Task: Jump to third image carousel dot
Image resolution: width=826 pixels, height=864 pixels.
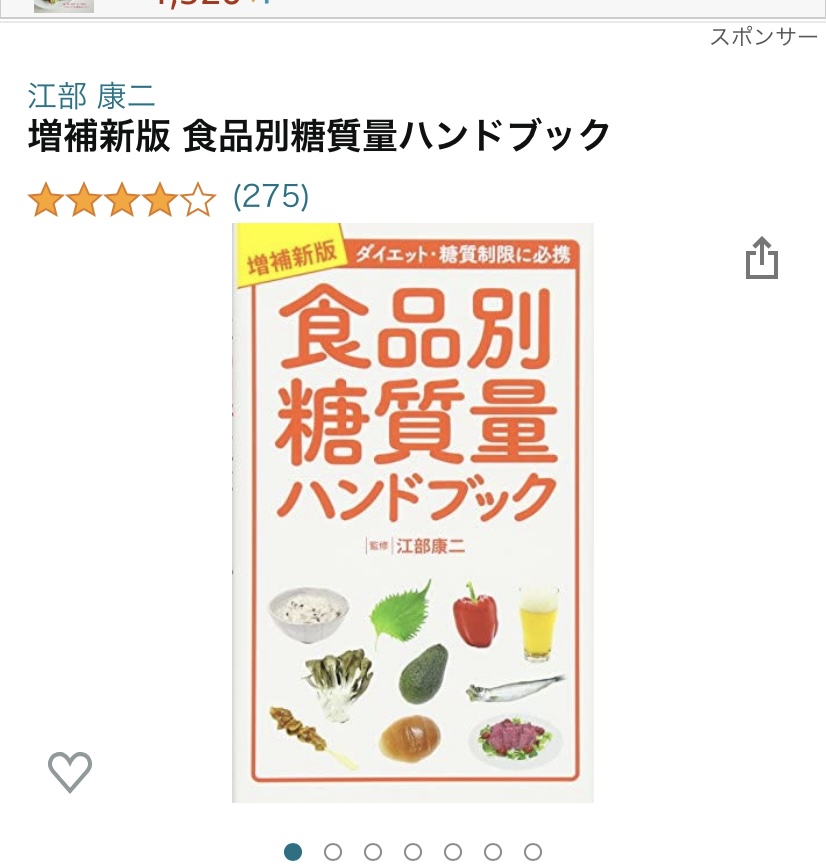Action: [373, 851]
